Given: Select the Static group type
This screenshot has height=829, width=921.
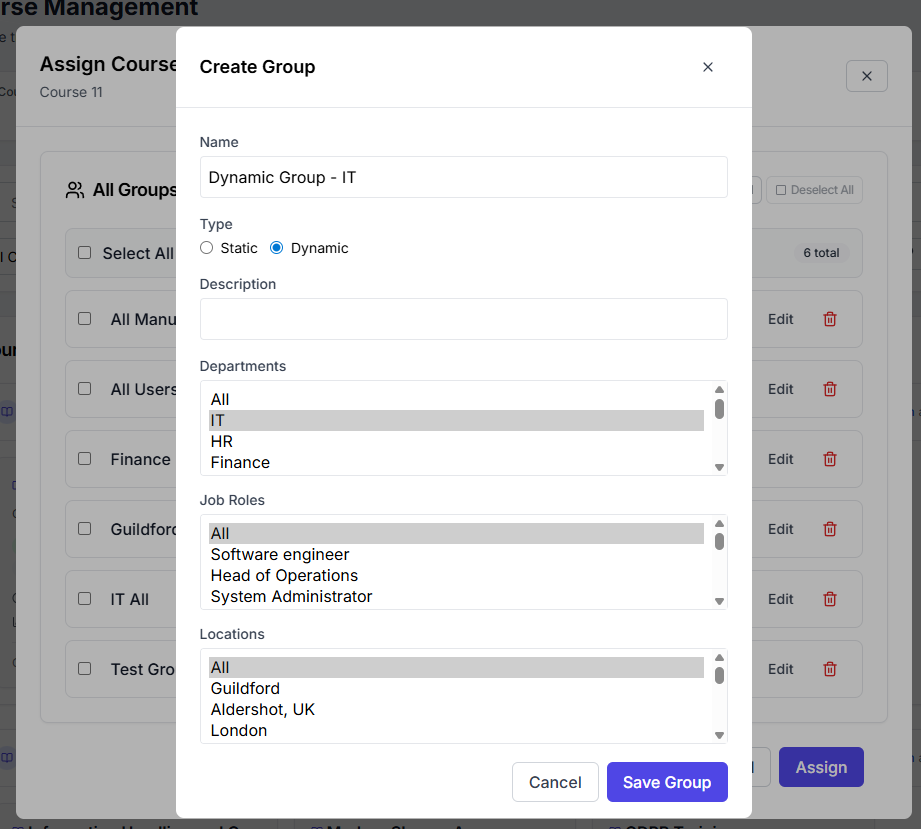Looking at the screenshot, I should tap(206, 247).
